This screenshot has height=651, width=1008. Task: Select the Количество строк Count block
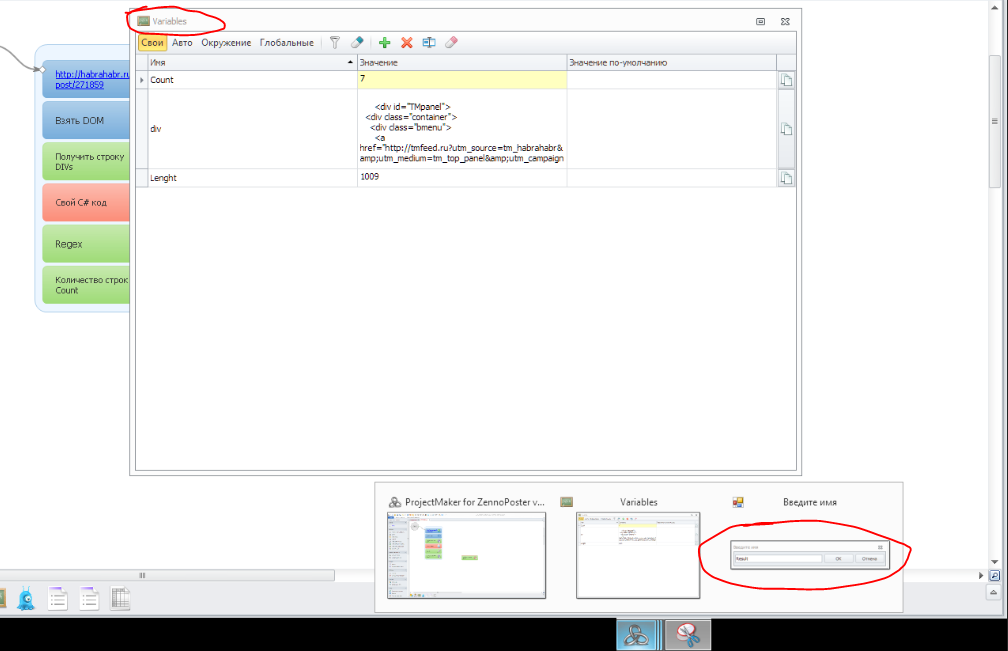coord(86,285)
